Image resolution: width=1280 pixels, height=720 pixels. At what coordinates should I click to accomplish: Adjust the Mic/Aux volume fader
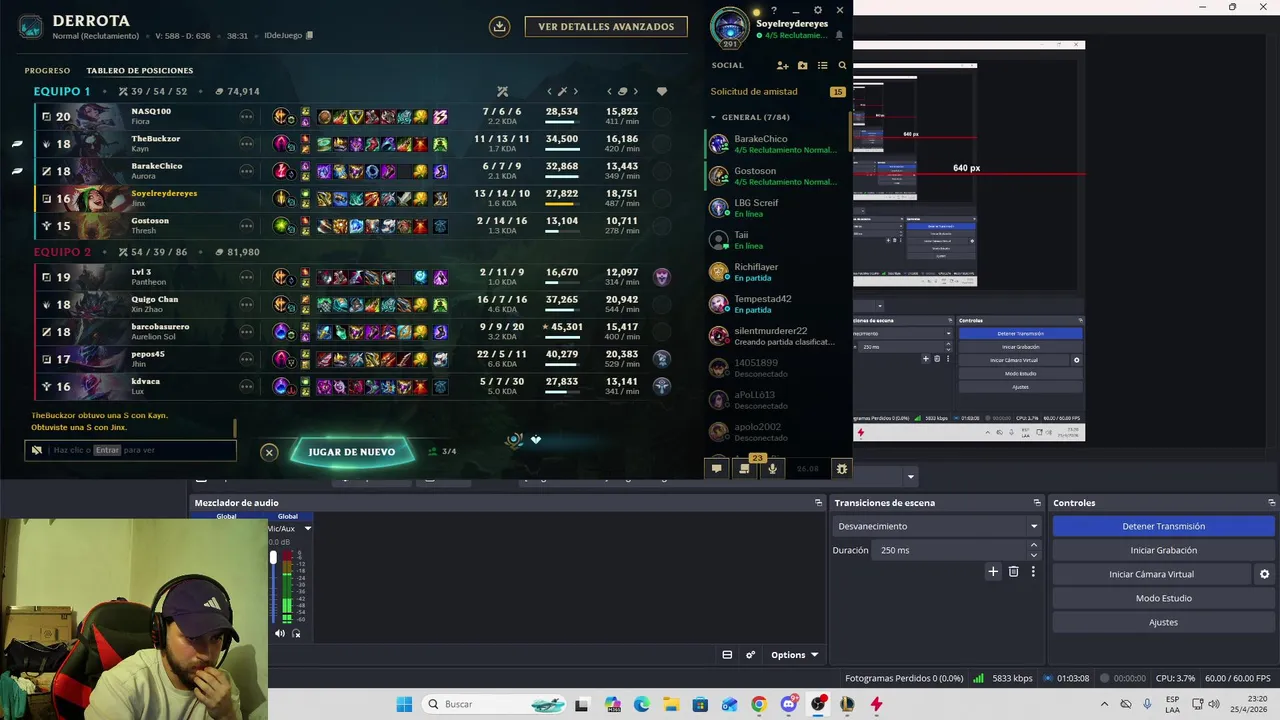click(273, 557)
